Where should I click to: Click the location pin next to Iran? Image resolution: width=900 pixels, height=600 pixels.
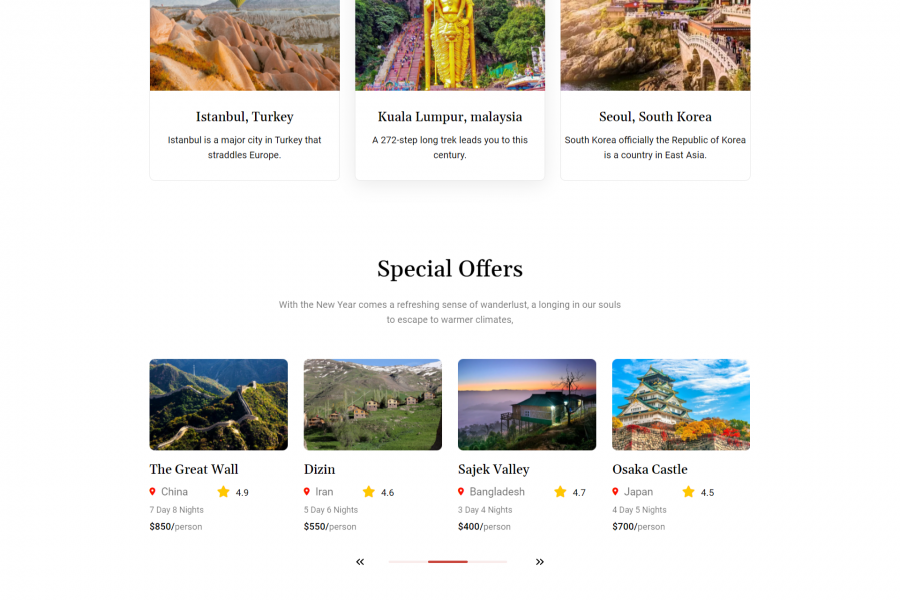(307, 491)
